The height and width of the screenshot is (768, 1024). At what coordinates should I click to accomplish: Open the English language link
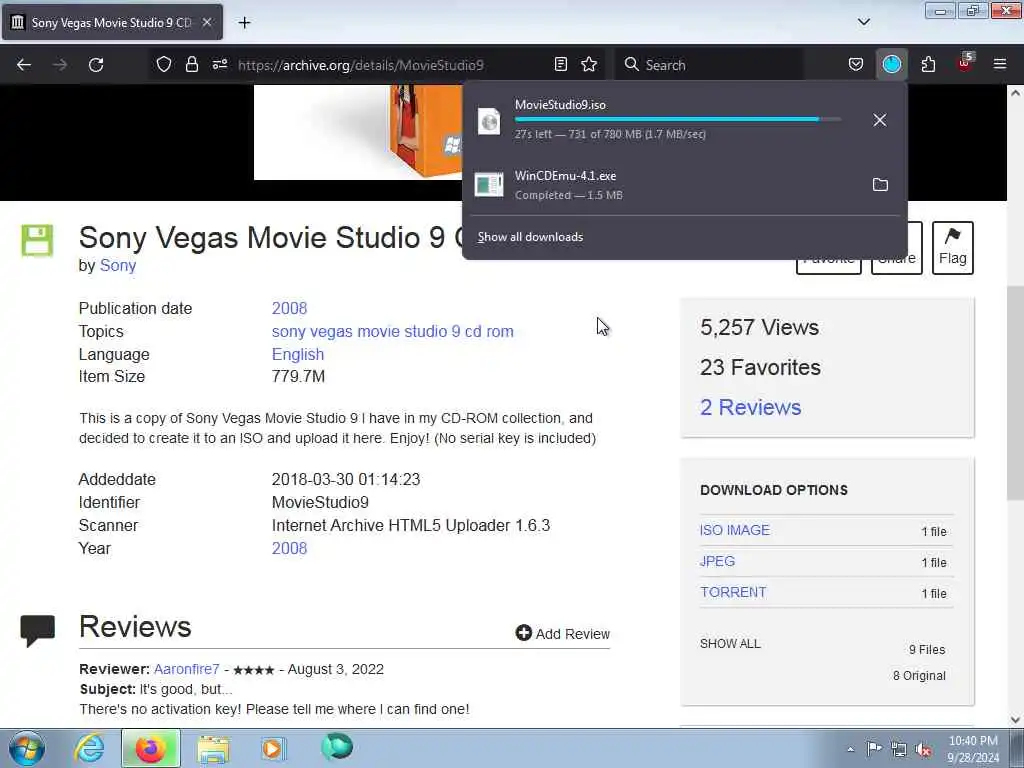point(298,354)
